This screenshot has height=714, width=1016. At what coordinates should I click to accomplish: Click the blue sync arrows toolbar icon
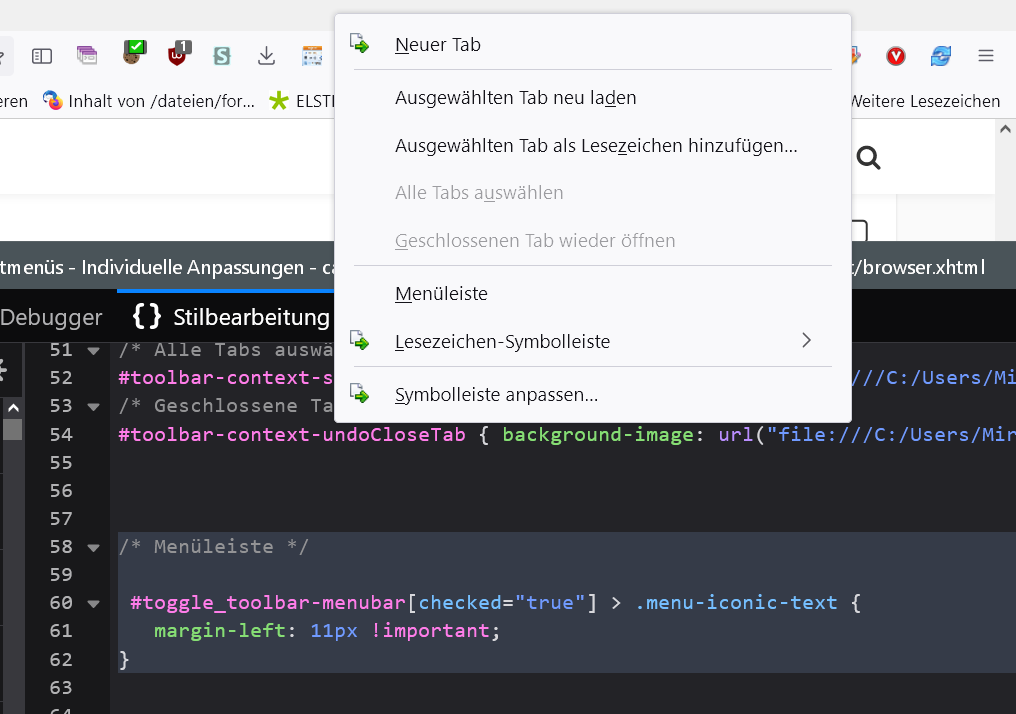941,56
